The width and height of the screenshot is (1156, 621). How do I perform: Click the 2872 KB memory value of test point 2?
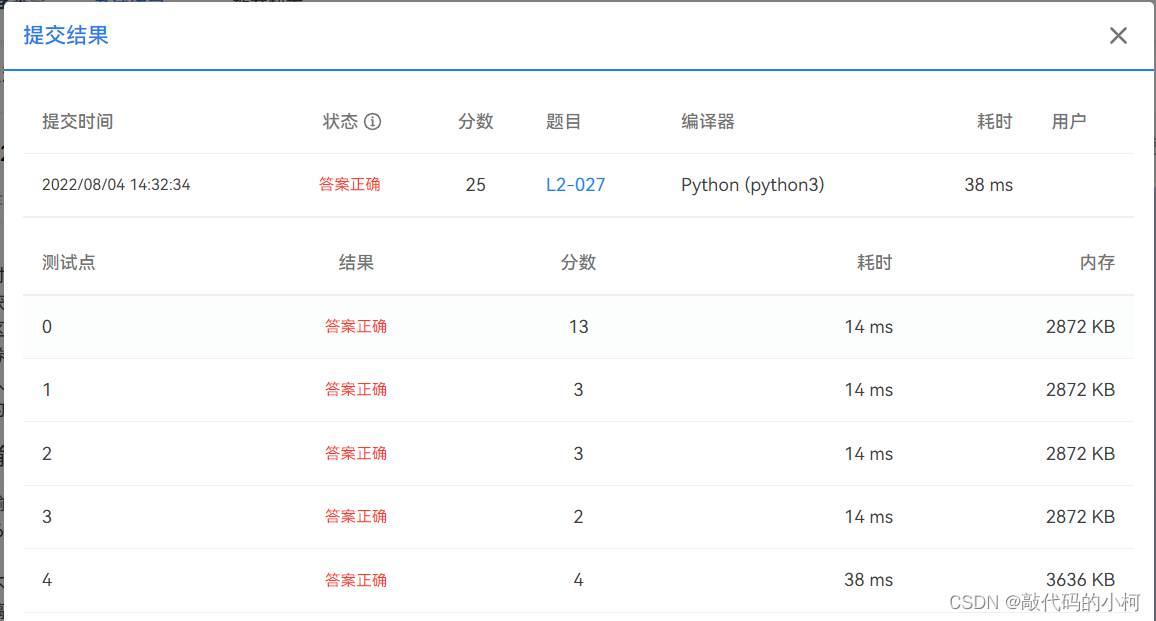tap(1080, 453)
